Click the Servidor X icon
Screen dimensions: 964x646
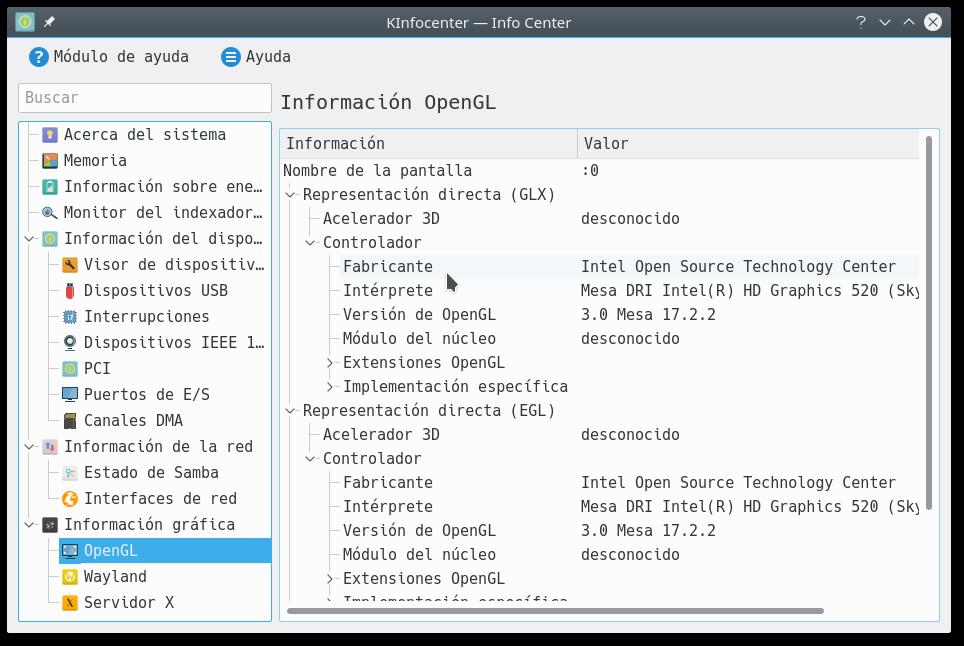69,603
